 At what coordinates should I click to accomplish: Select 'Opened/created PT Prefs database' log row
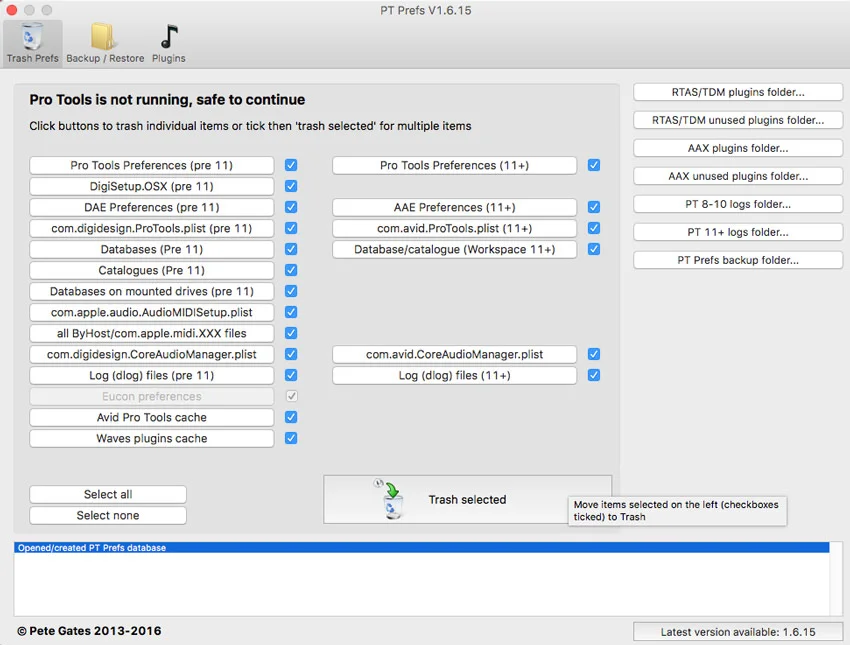(422, 547)
